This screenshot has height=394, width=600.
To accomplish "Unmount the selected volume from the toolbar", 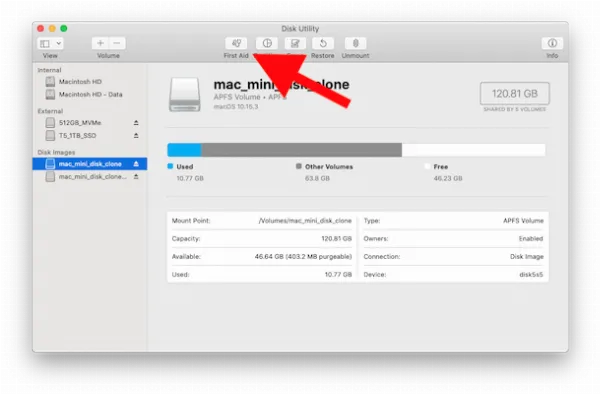I will pos(355,43).
